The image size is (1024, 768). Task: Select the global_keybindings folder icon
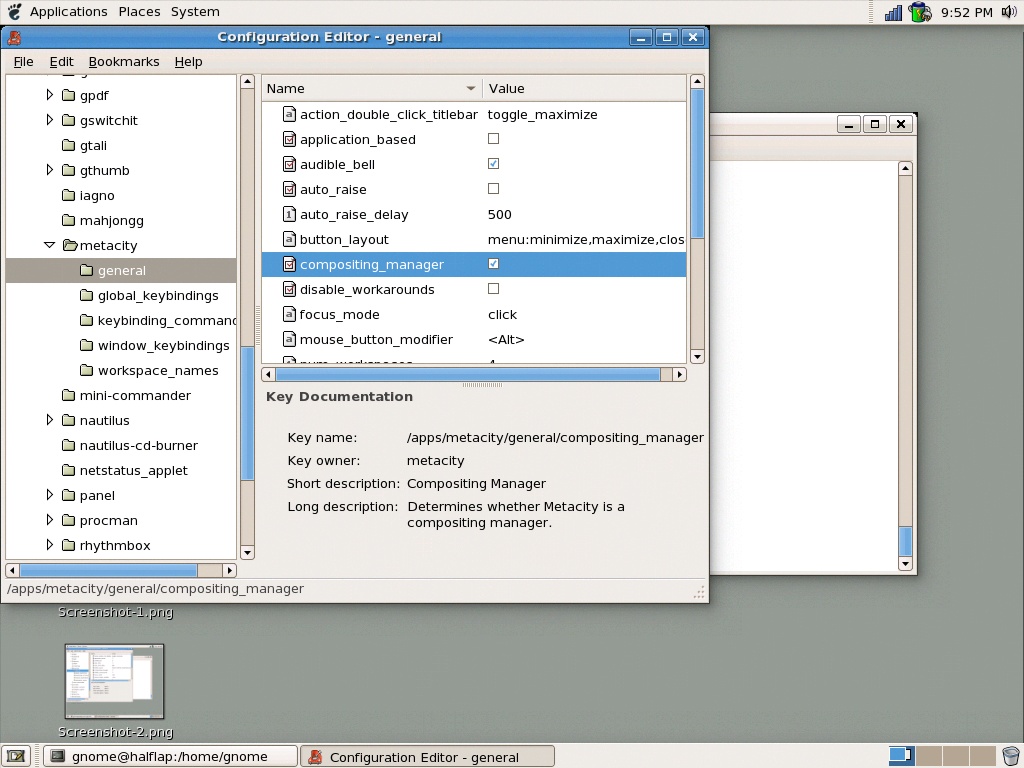86,295
